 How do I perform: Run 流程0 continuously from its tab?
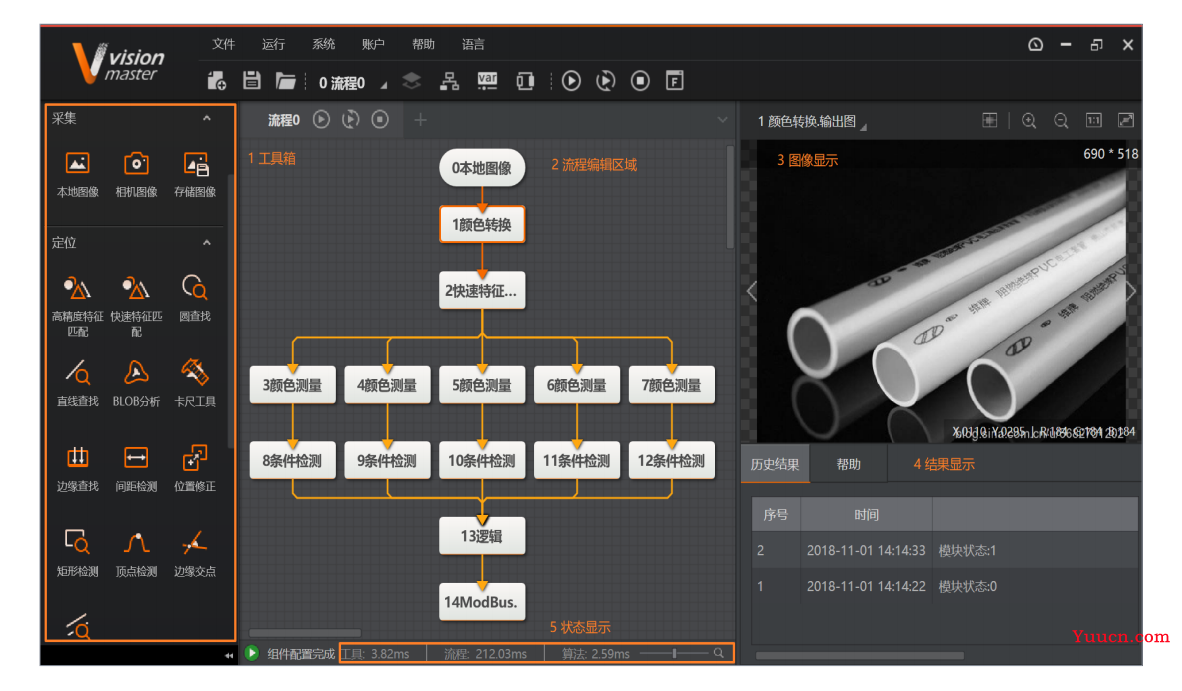351,119
